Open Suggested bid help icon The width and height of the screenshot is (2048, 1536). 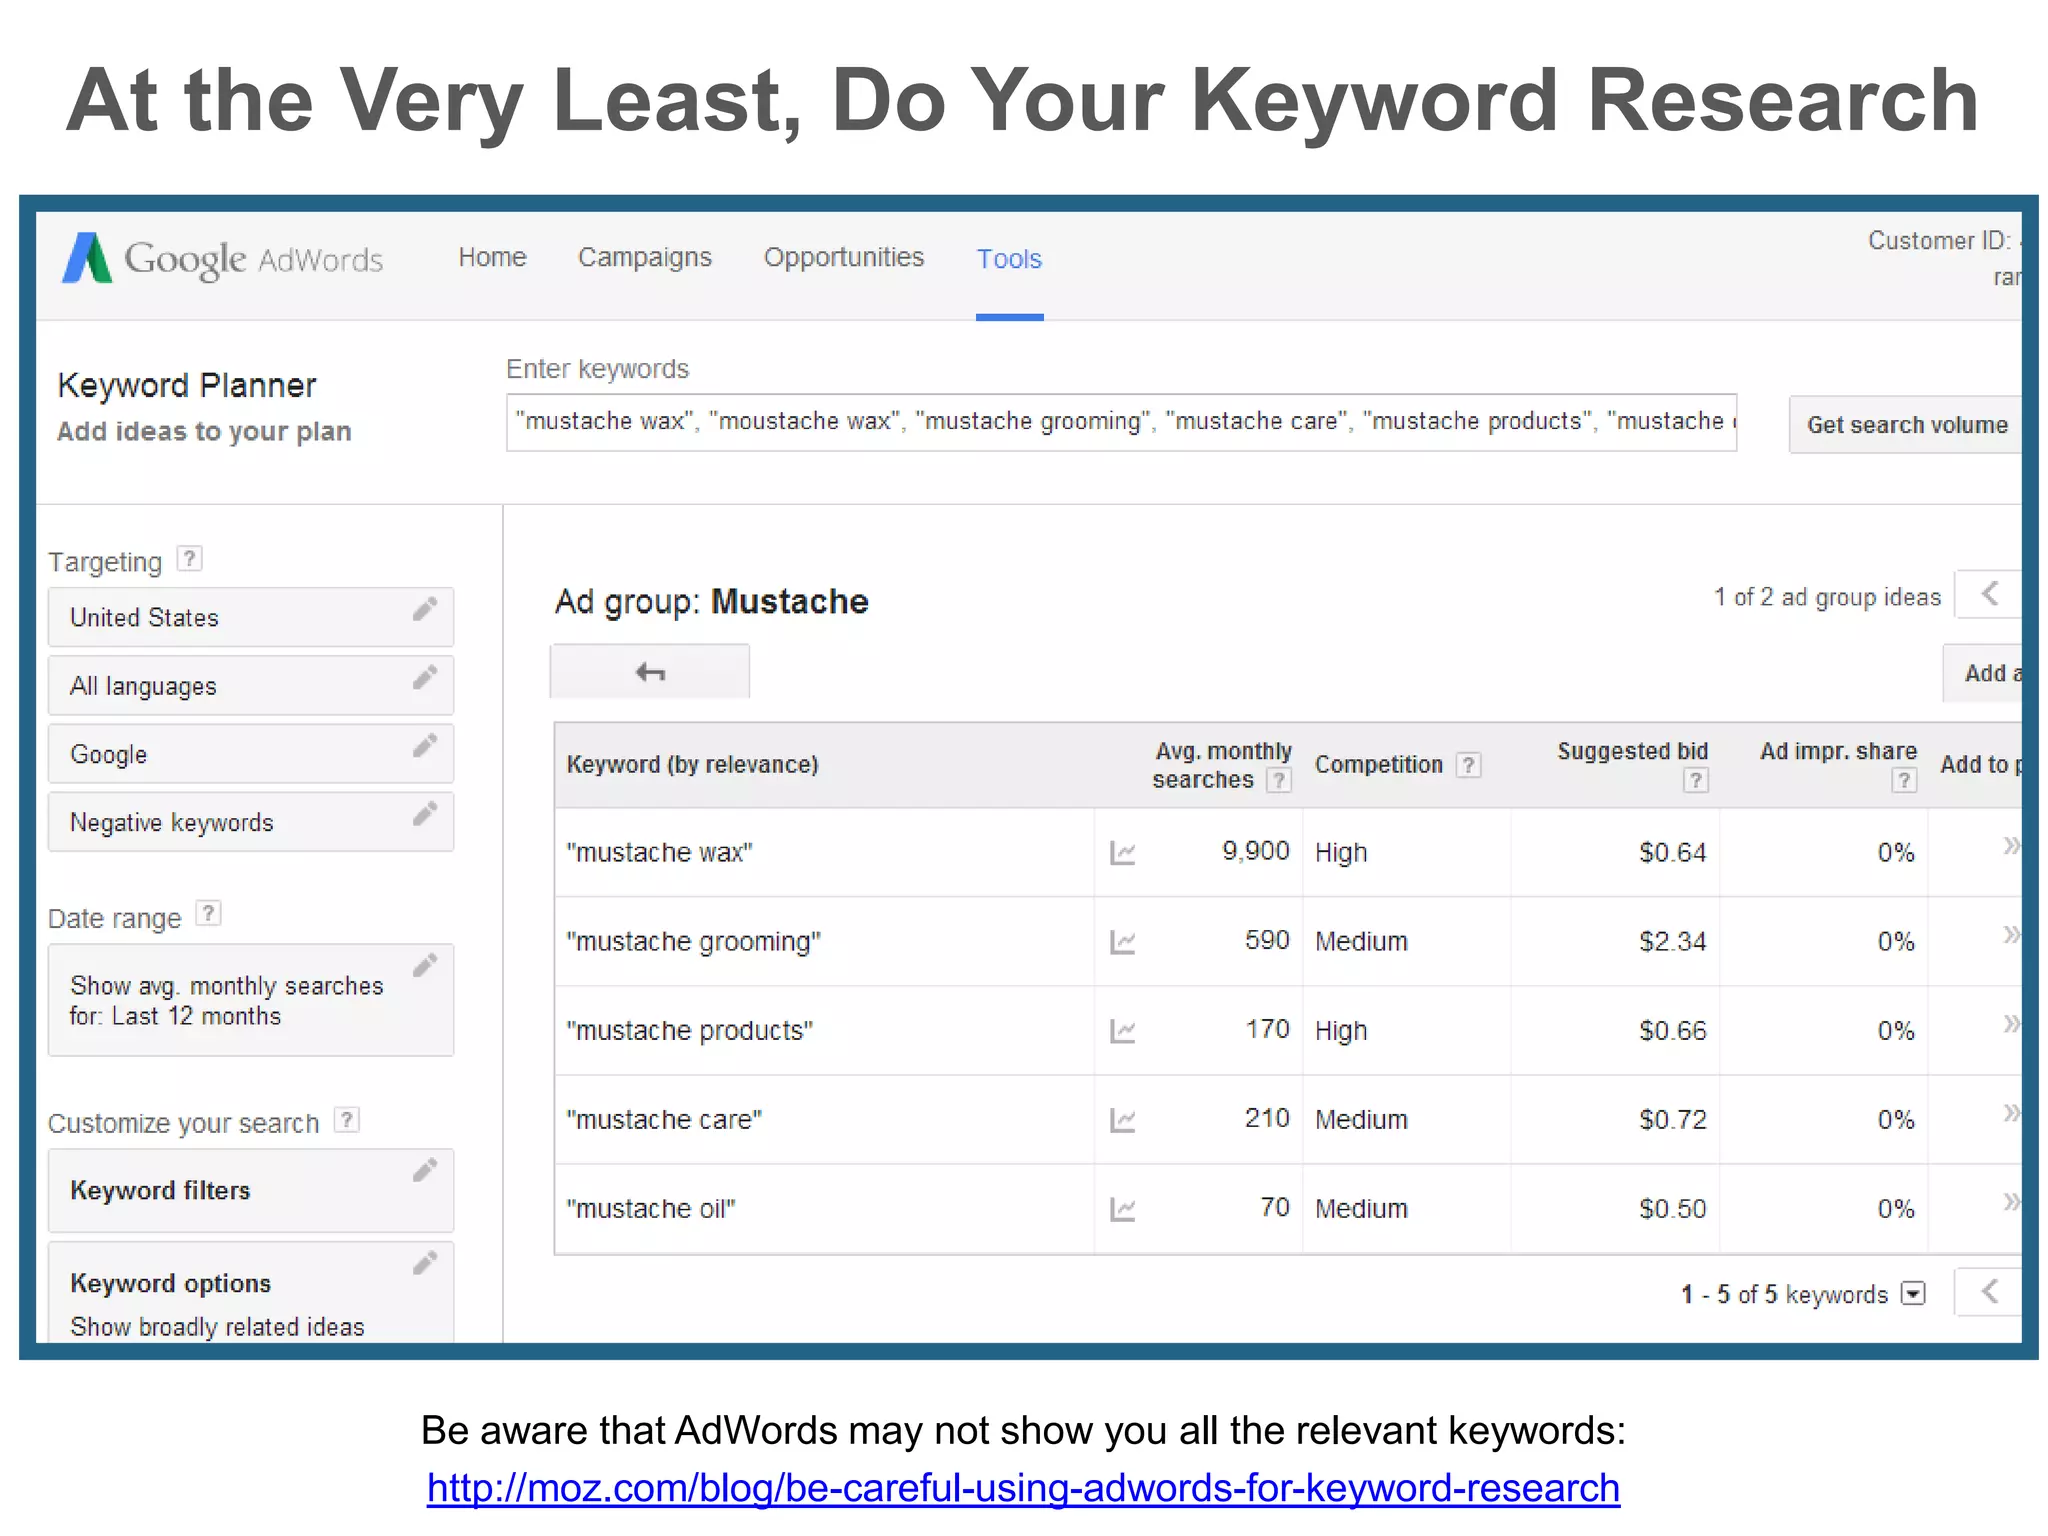1695,780
